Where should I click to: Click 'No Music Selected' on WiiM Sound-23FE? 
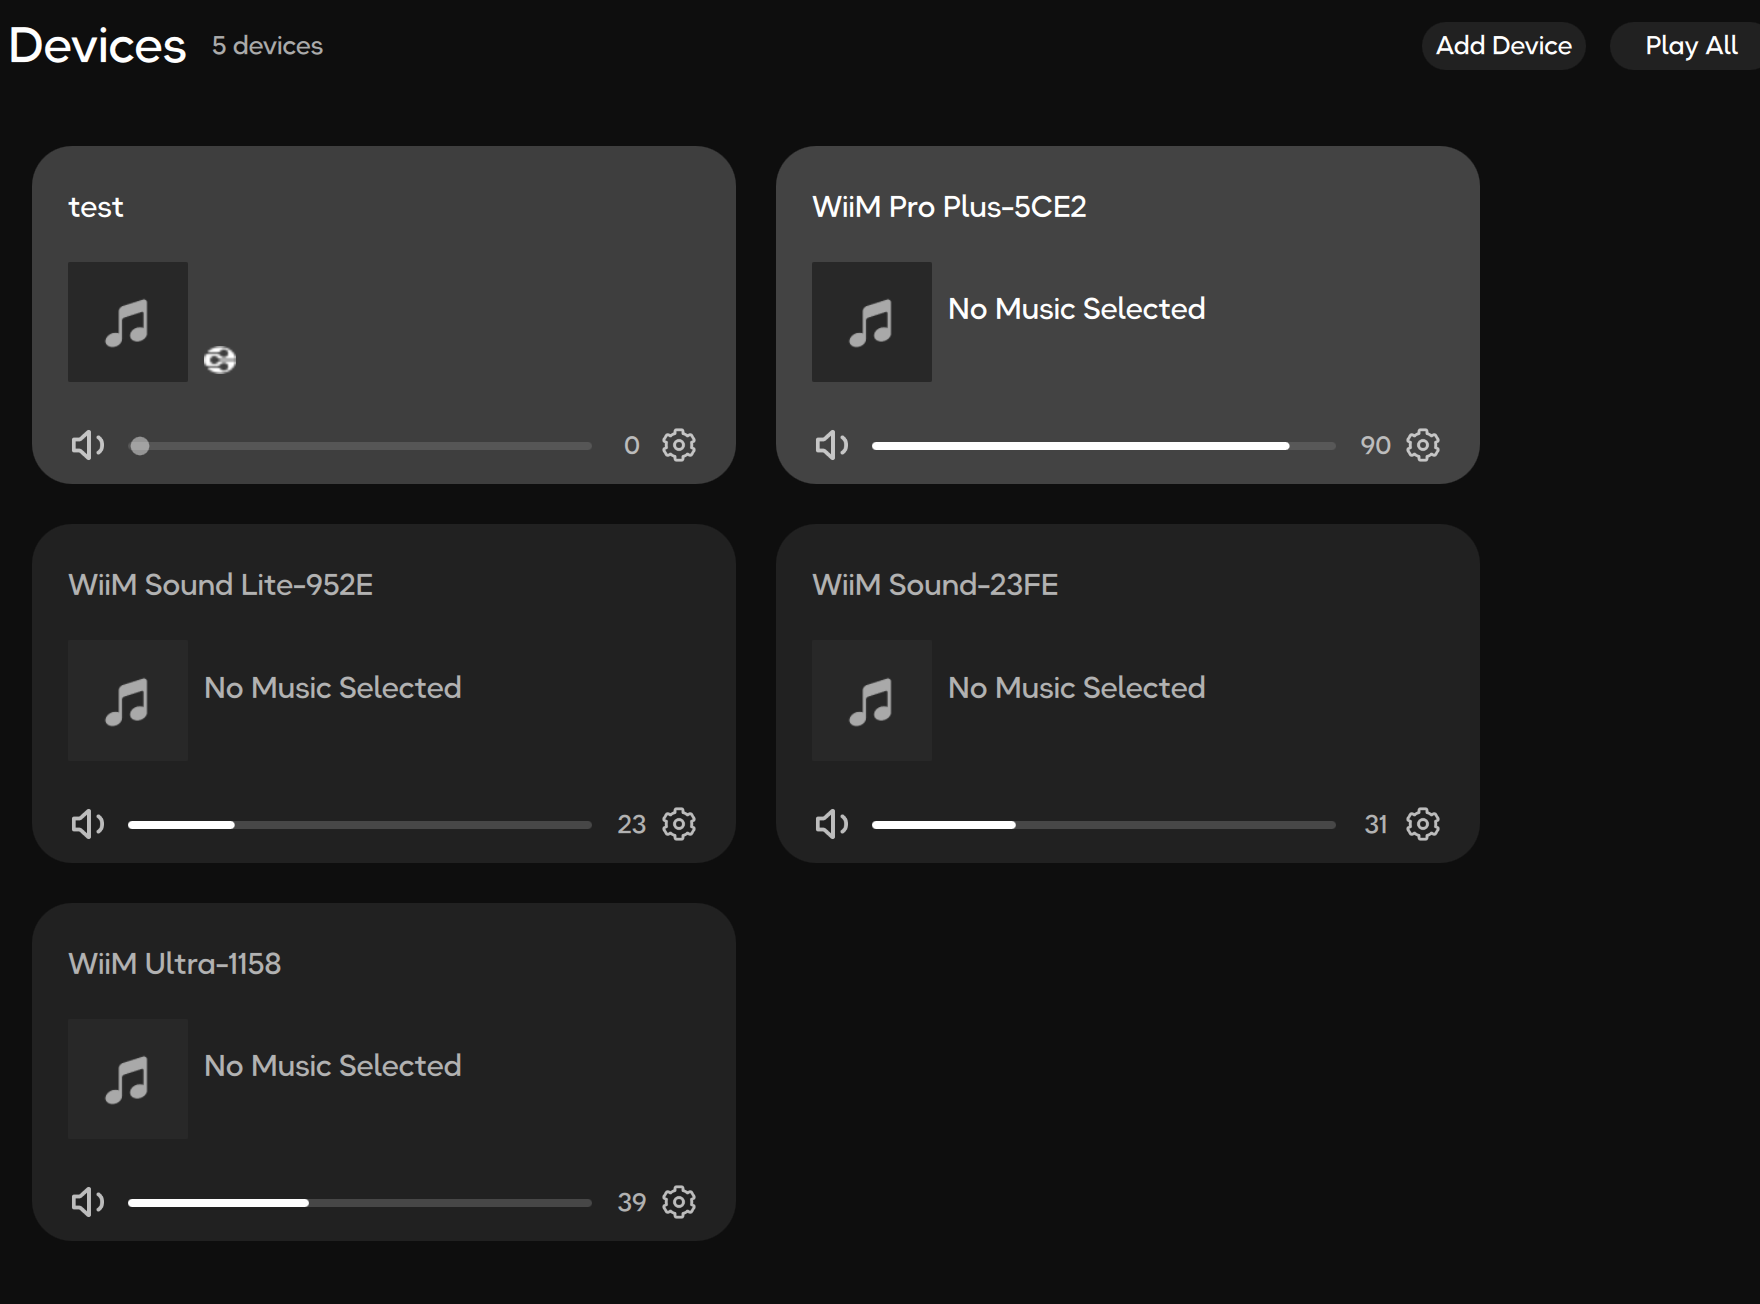pyautogui.click(x=1077, y=688)
